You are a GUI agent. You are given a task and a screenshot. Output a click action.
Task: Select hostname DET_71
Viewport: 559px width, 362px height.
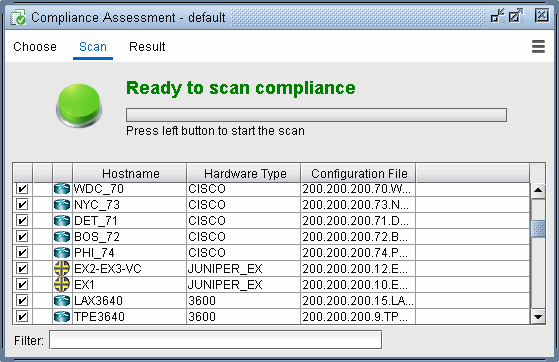tap(96, 221)
